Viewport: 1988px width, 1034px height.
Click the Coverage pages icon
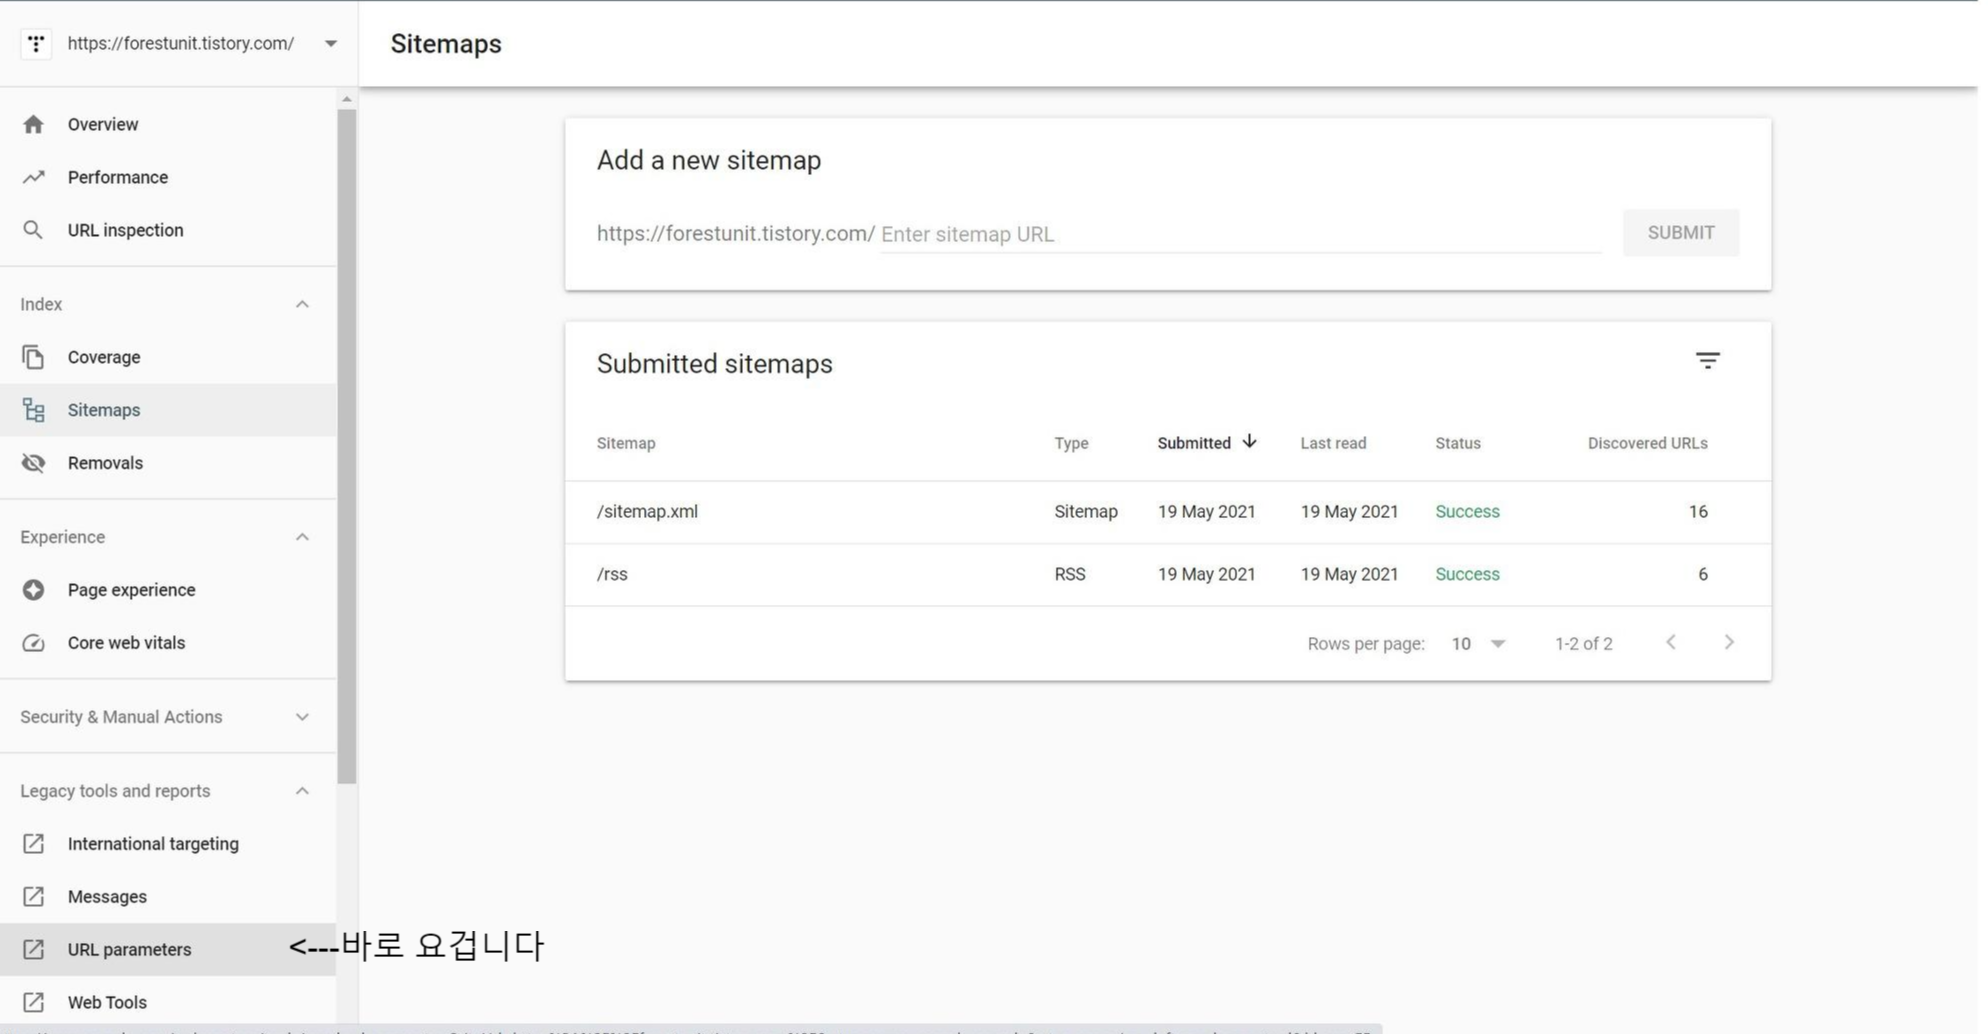coord(33,357)
